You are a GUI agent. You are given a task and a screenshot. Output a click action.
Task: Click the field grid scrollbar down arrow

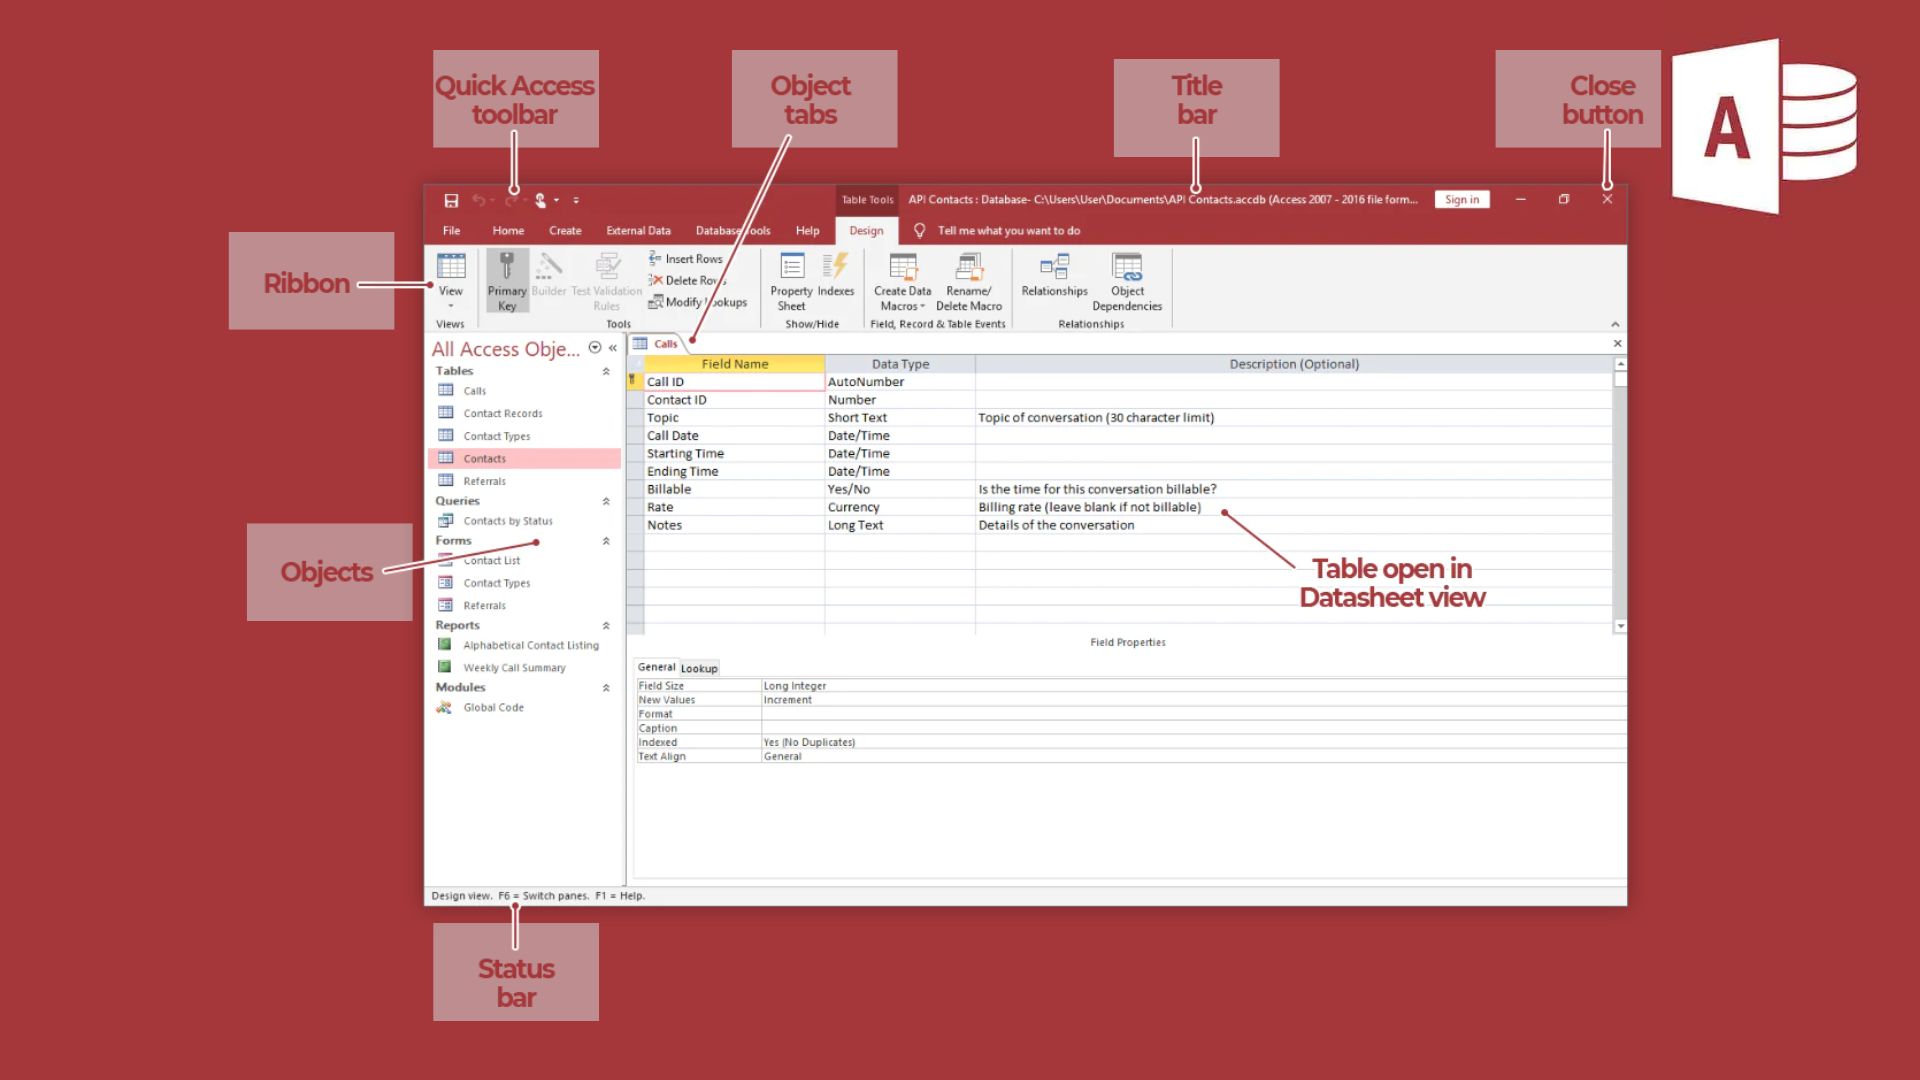1620,627
